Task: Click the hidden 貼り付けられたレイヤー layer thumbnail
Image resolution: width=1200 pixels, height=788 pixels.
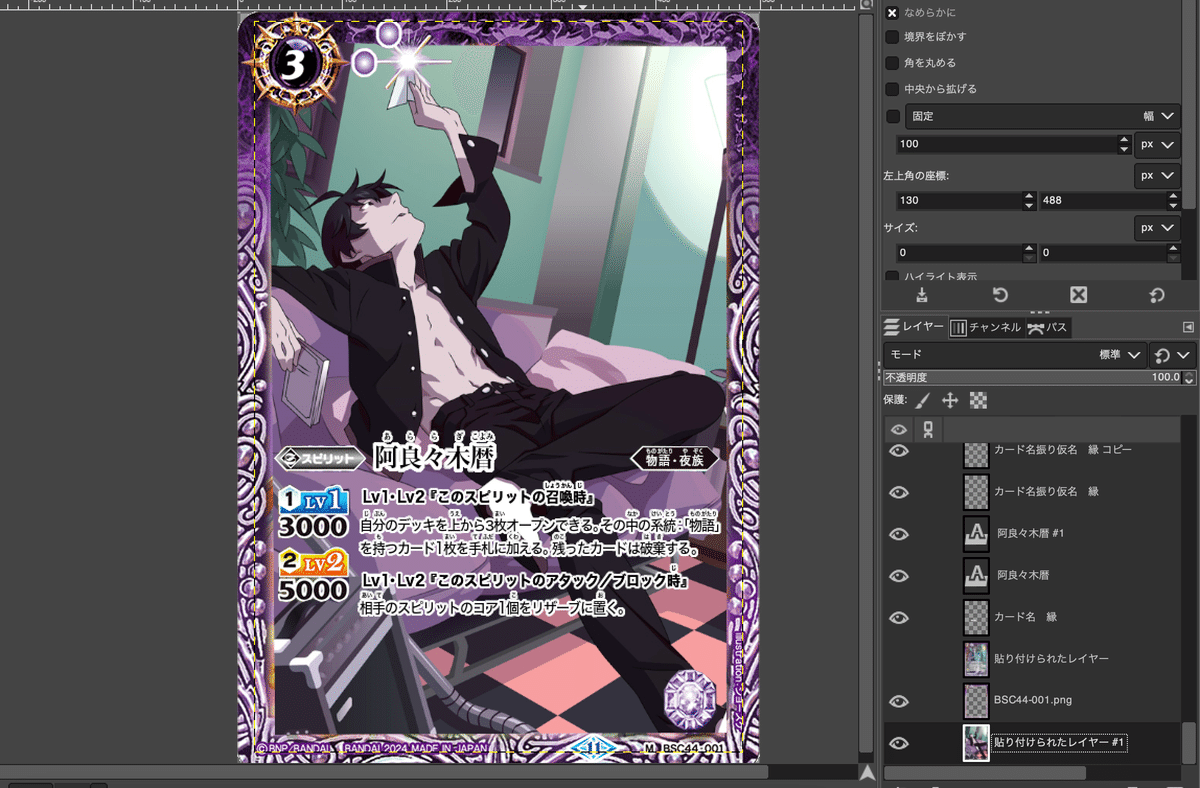Action: tap(976, 659)
